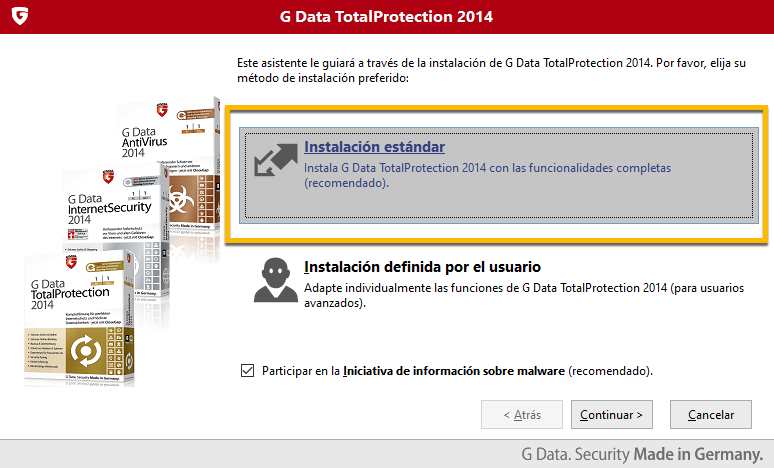Click the Continuar button
This screenshot has height=468, width=774.
coord(612,415)
